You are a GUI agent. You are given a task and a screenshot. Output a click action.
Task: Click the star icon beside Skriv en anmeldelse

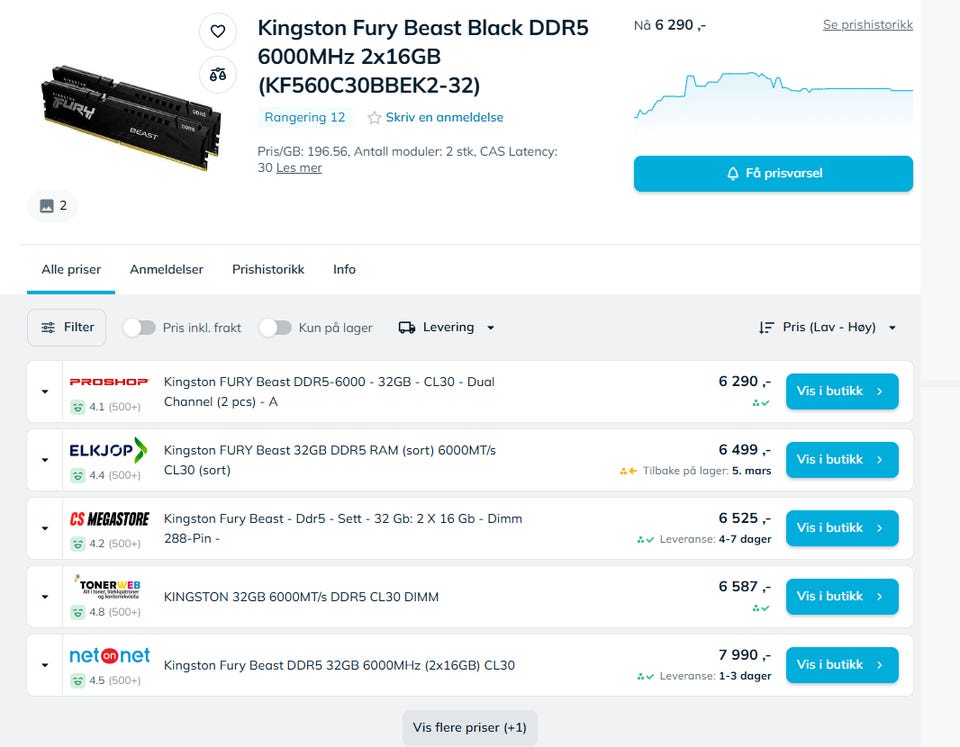pos(374,118)
